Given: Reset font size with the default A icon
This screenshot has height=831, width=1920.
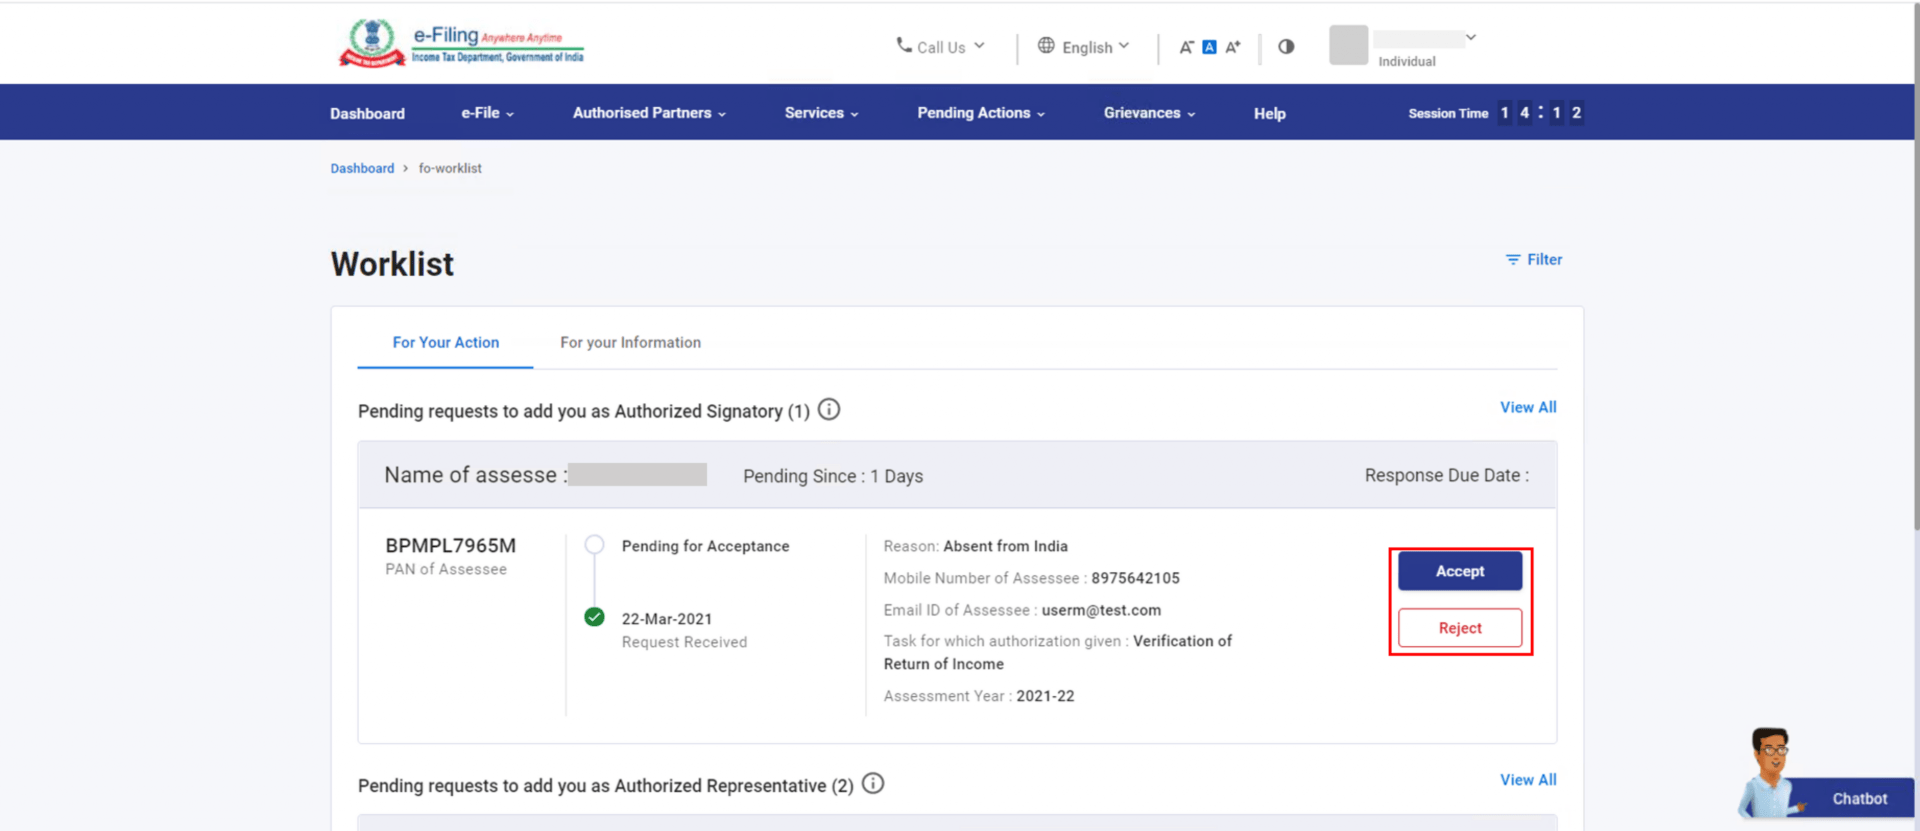Looking at the screenshot, I should pyautogui.click(x=1209, y=47).
